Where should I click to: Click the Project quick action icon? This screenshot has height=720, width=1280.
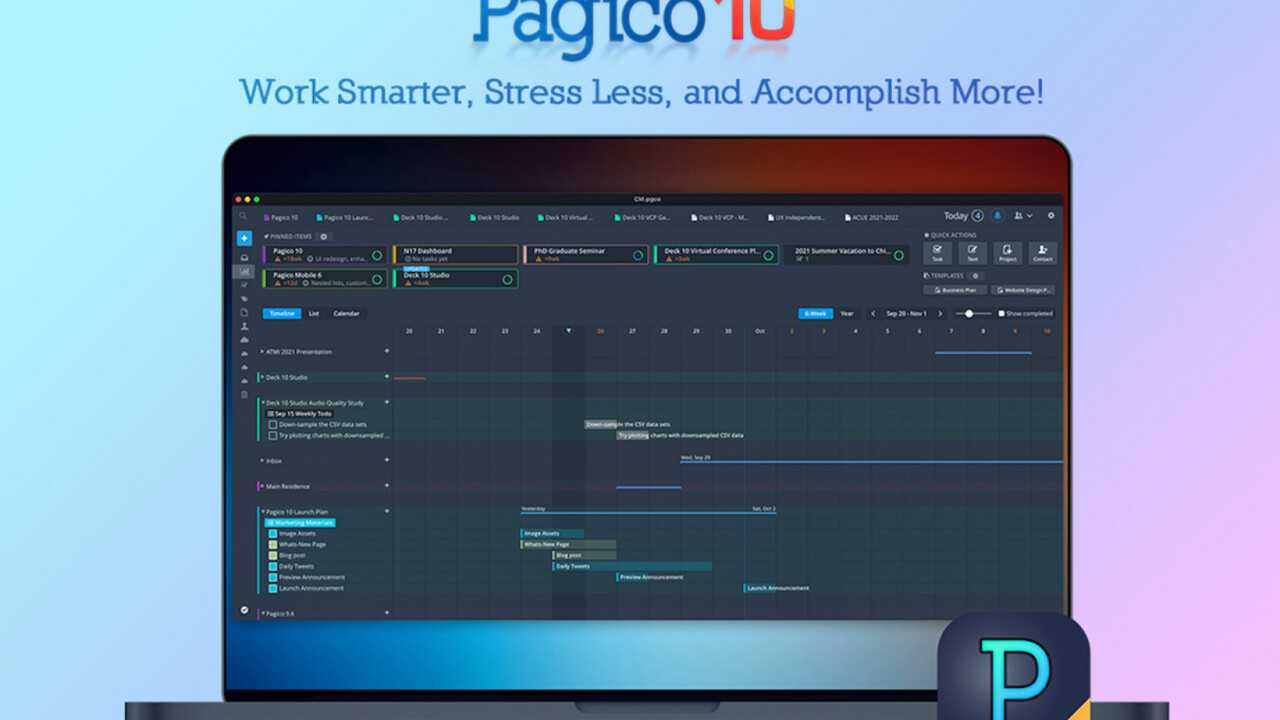[1008, 253]
